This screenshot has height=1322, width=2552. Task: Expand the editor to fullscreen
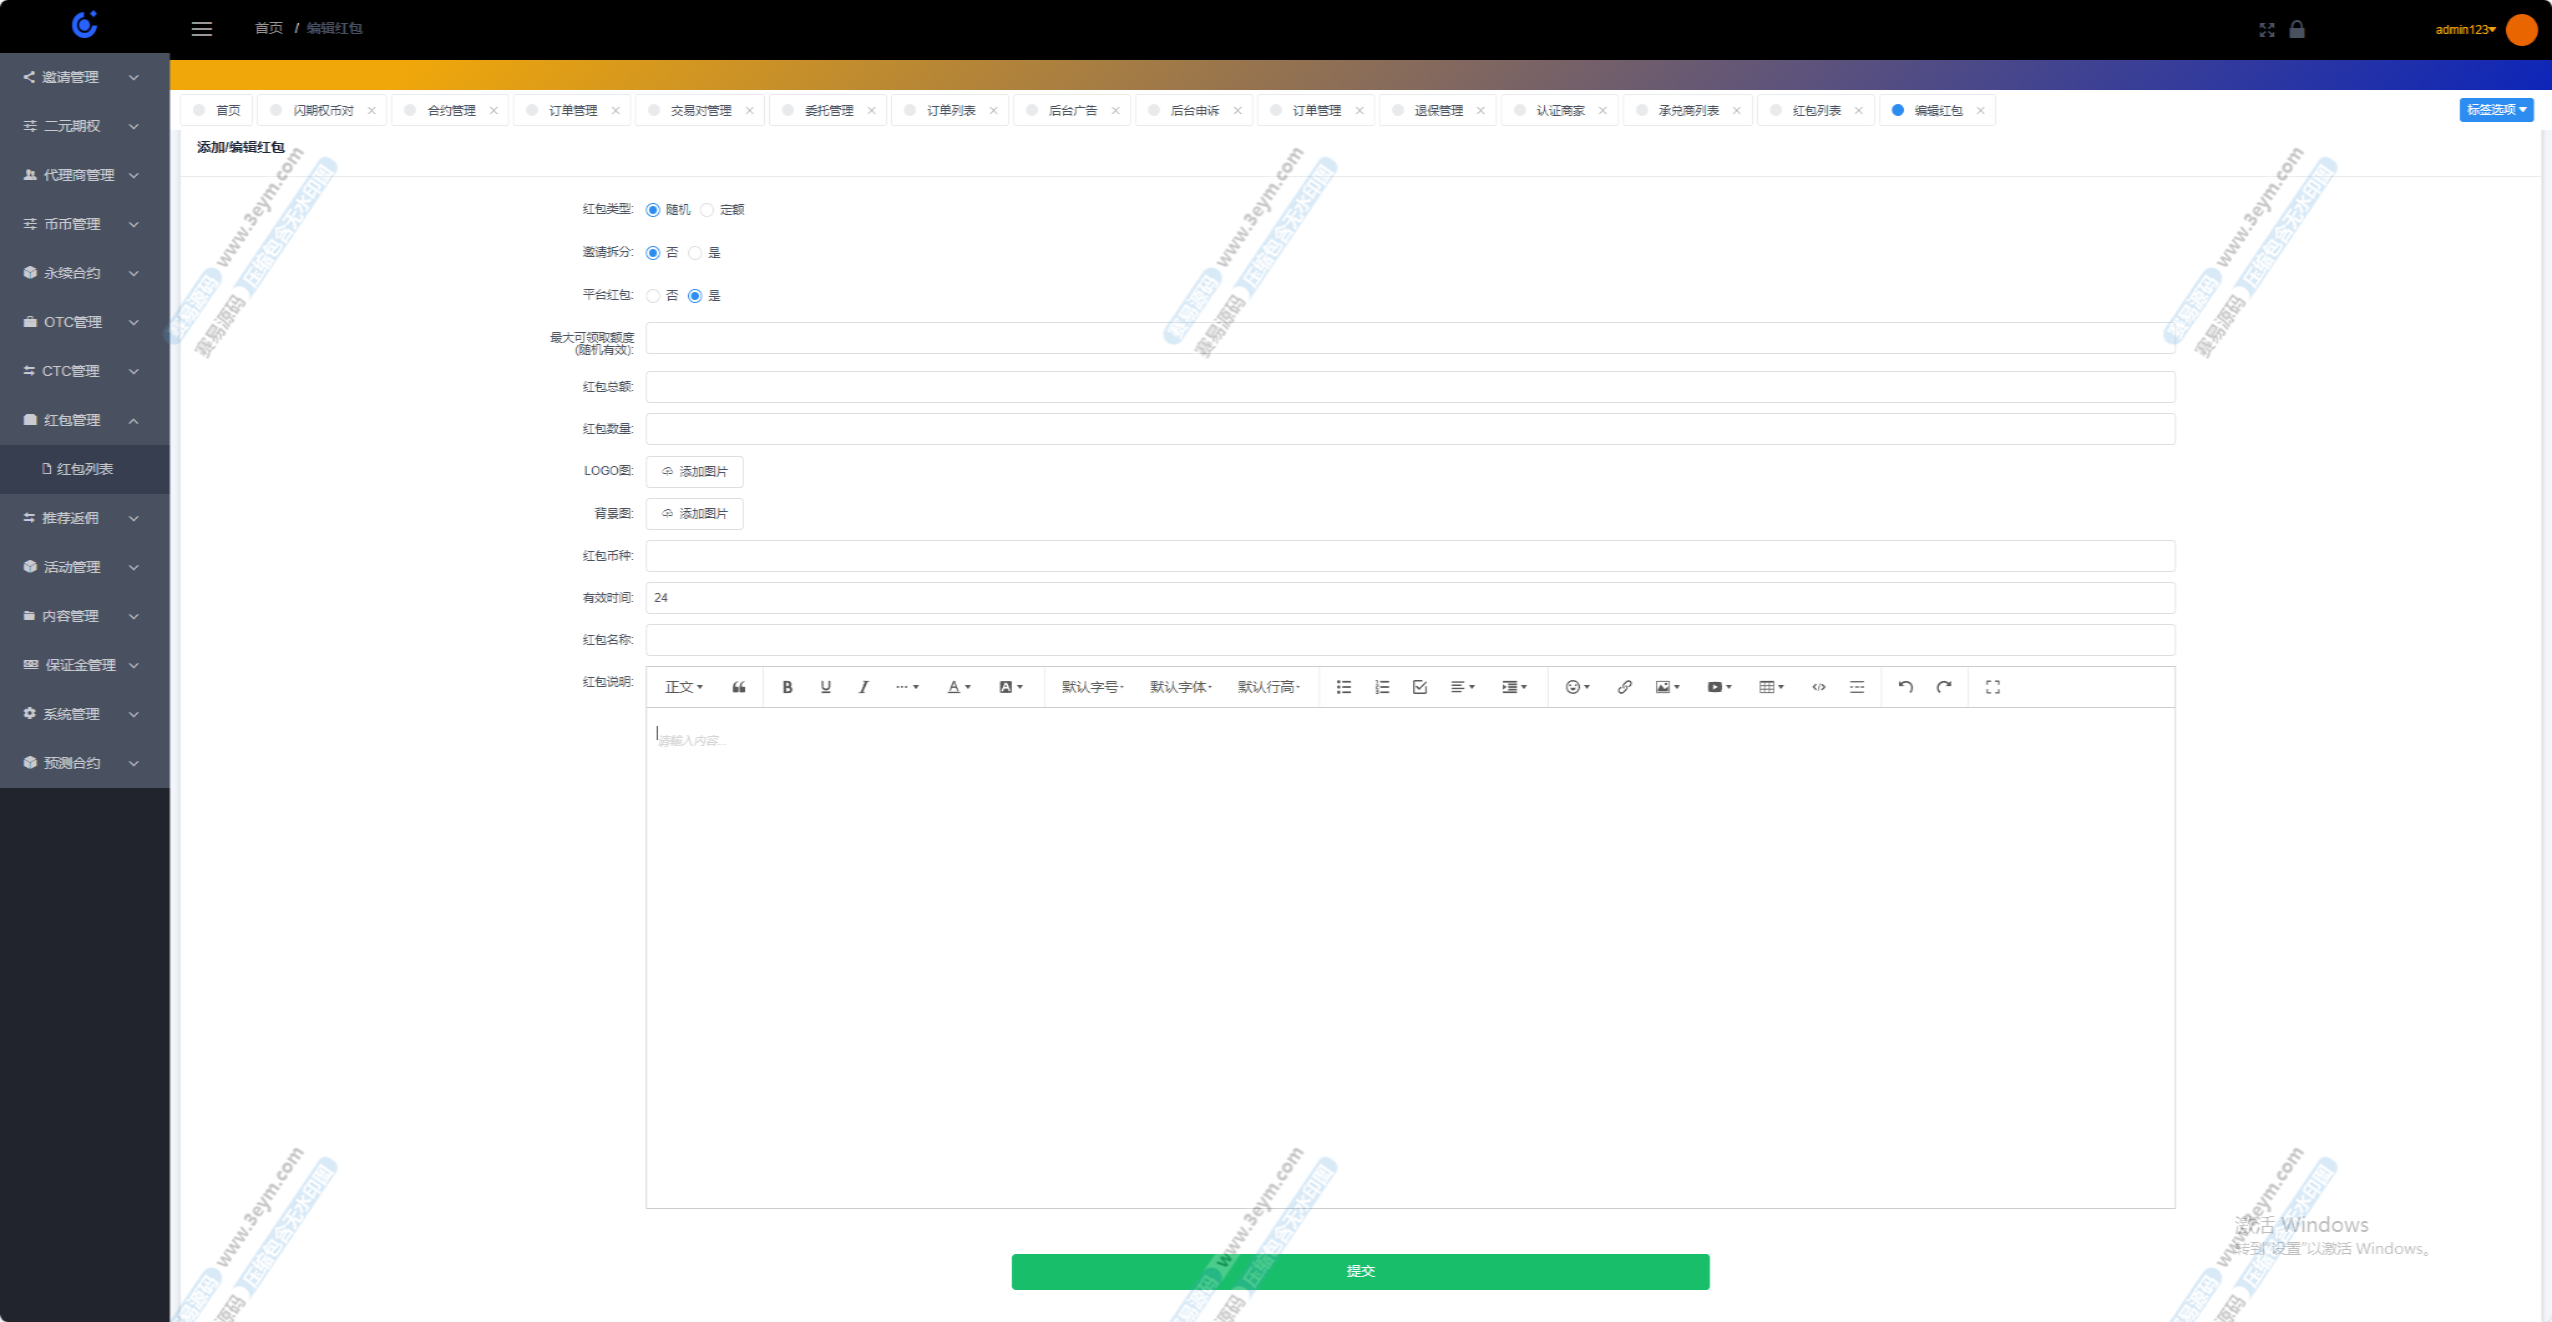pyautogui.click(x=1992, y=687)
